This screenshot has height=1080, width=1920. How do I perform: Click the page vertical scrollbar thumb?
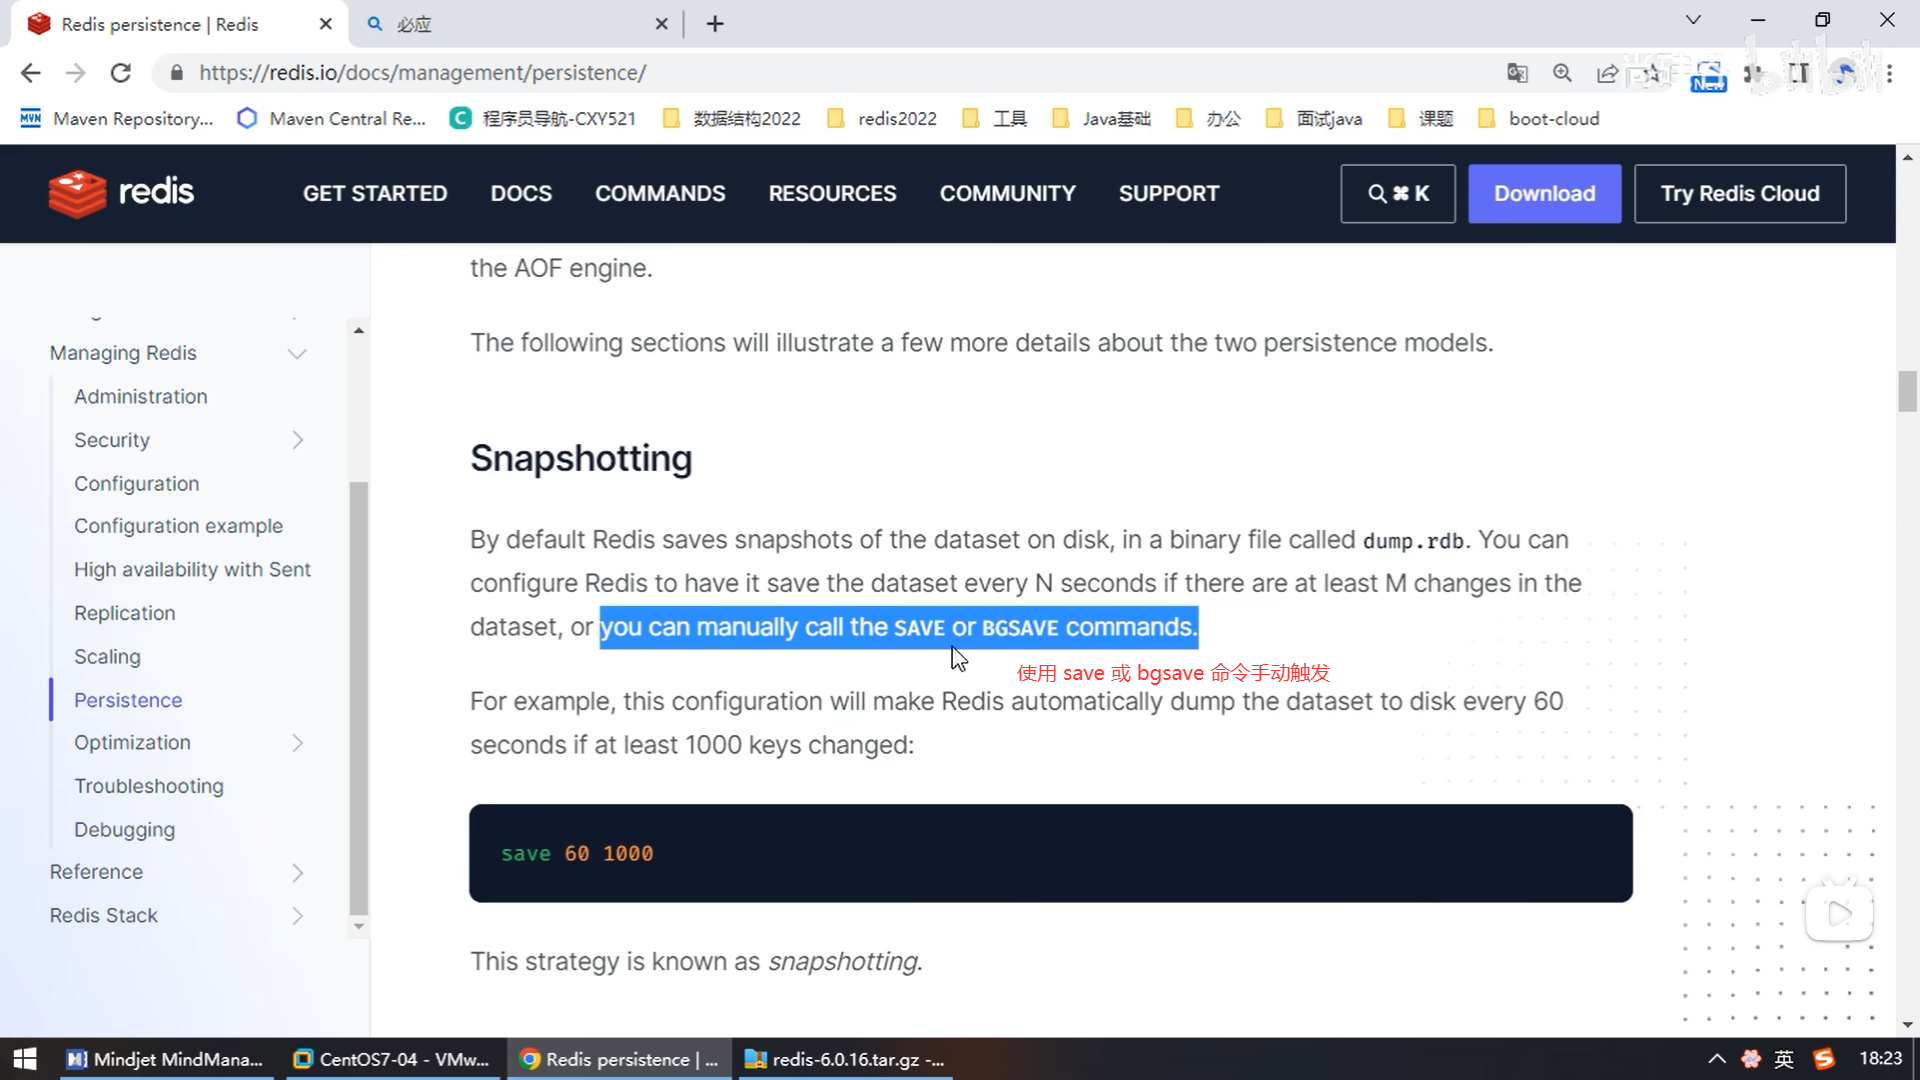point(1907,390)
